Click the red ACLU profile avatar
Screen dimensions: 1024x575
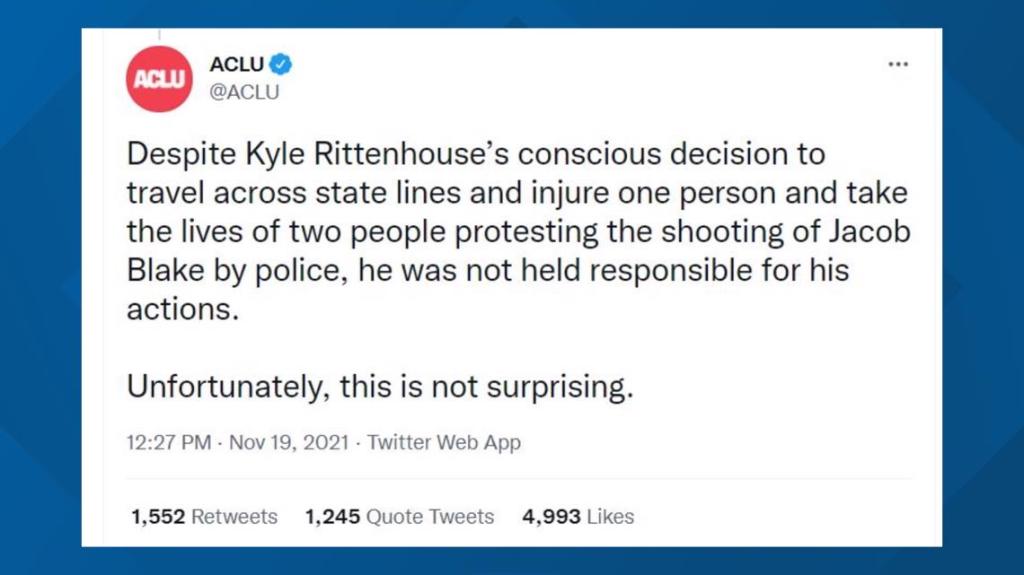point(158,79)
